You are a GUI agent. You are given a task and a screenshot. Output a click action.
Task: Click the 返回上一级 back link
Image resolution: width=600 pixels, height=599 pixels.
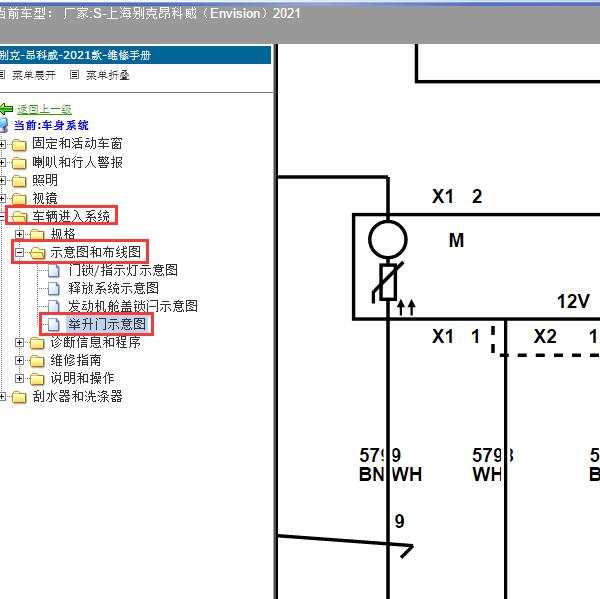click(x=44, y=109)
